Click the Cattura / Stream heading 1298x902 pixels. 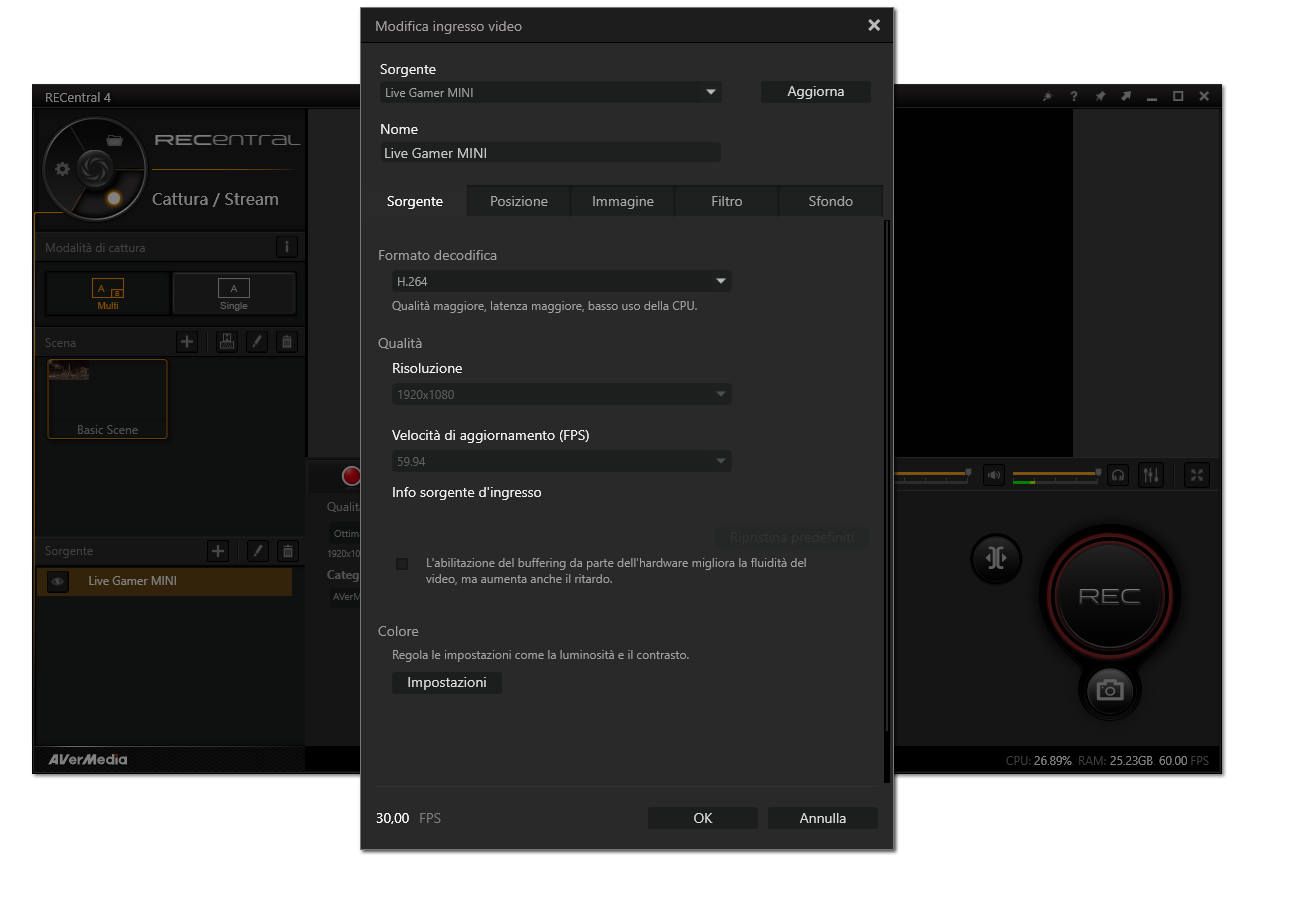point(215,199)
